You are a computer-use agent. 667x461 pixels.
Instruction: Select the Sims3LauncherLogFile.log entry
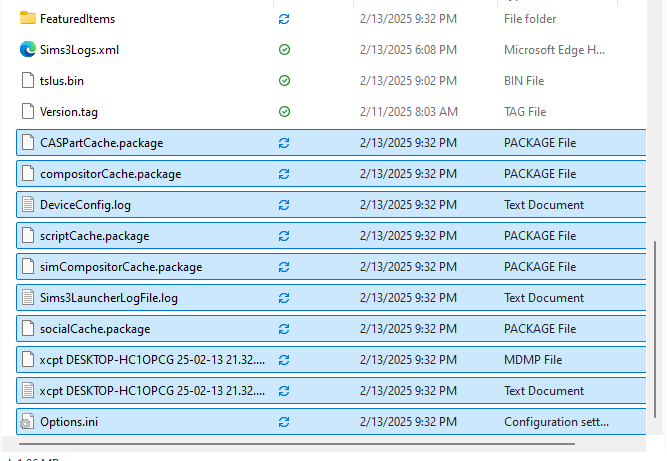[x=331, y=298]
